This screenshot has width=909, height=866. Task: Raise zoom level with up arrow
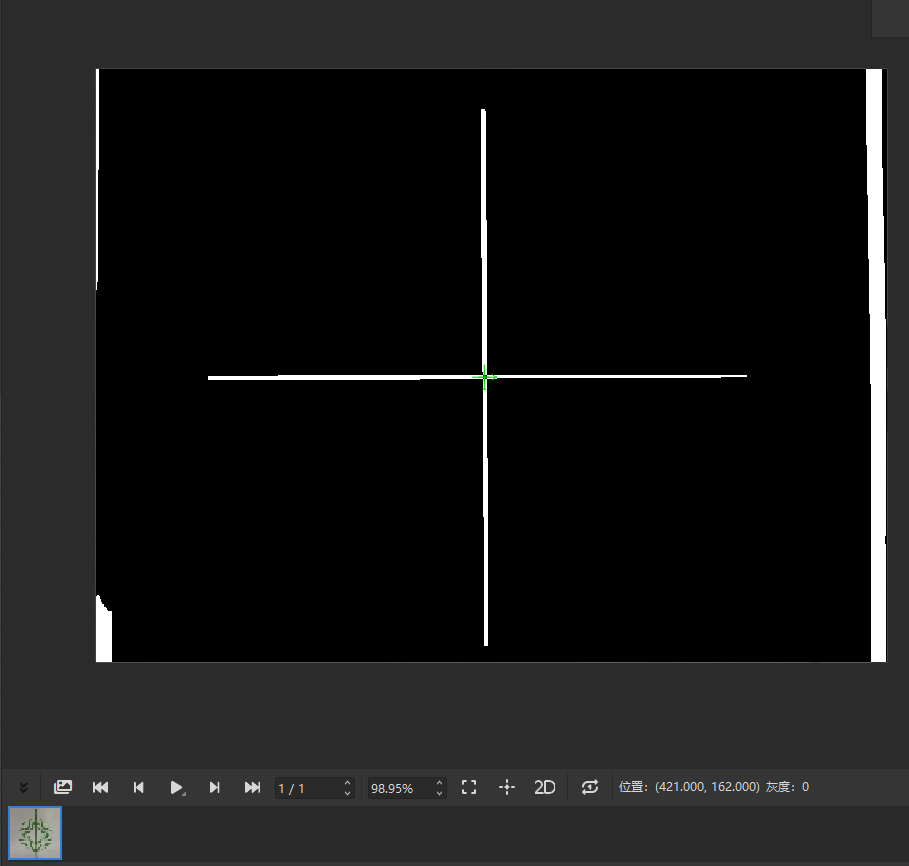click(x=439, y=783)
